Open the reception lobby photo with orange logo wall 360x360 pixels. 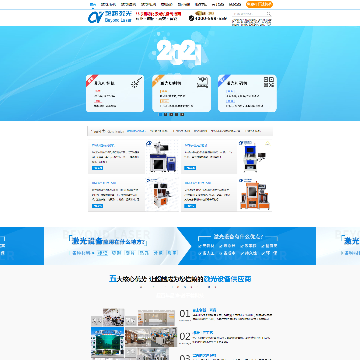tap(156, 317)
